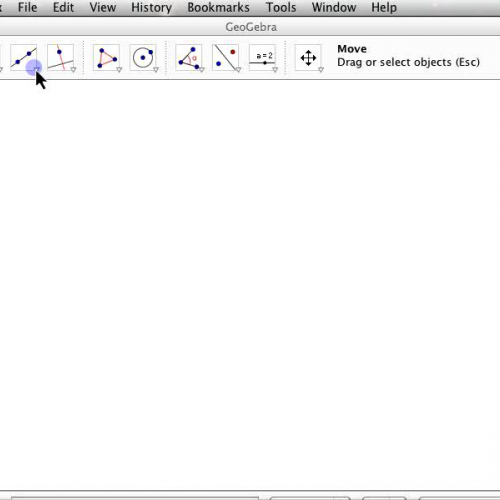Select the Reflect Object about Line tool
500x500 pixels.
(225, 57)
